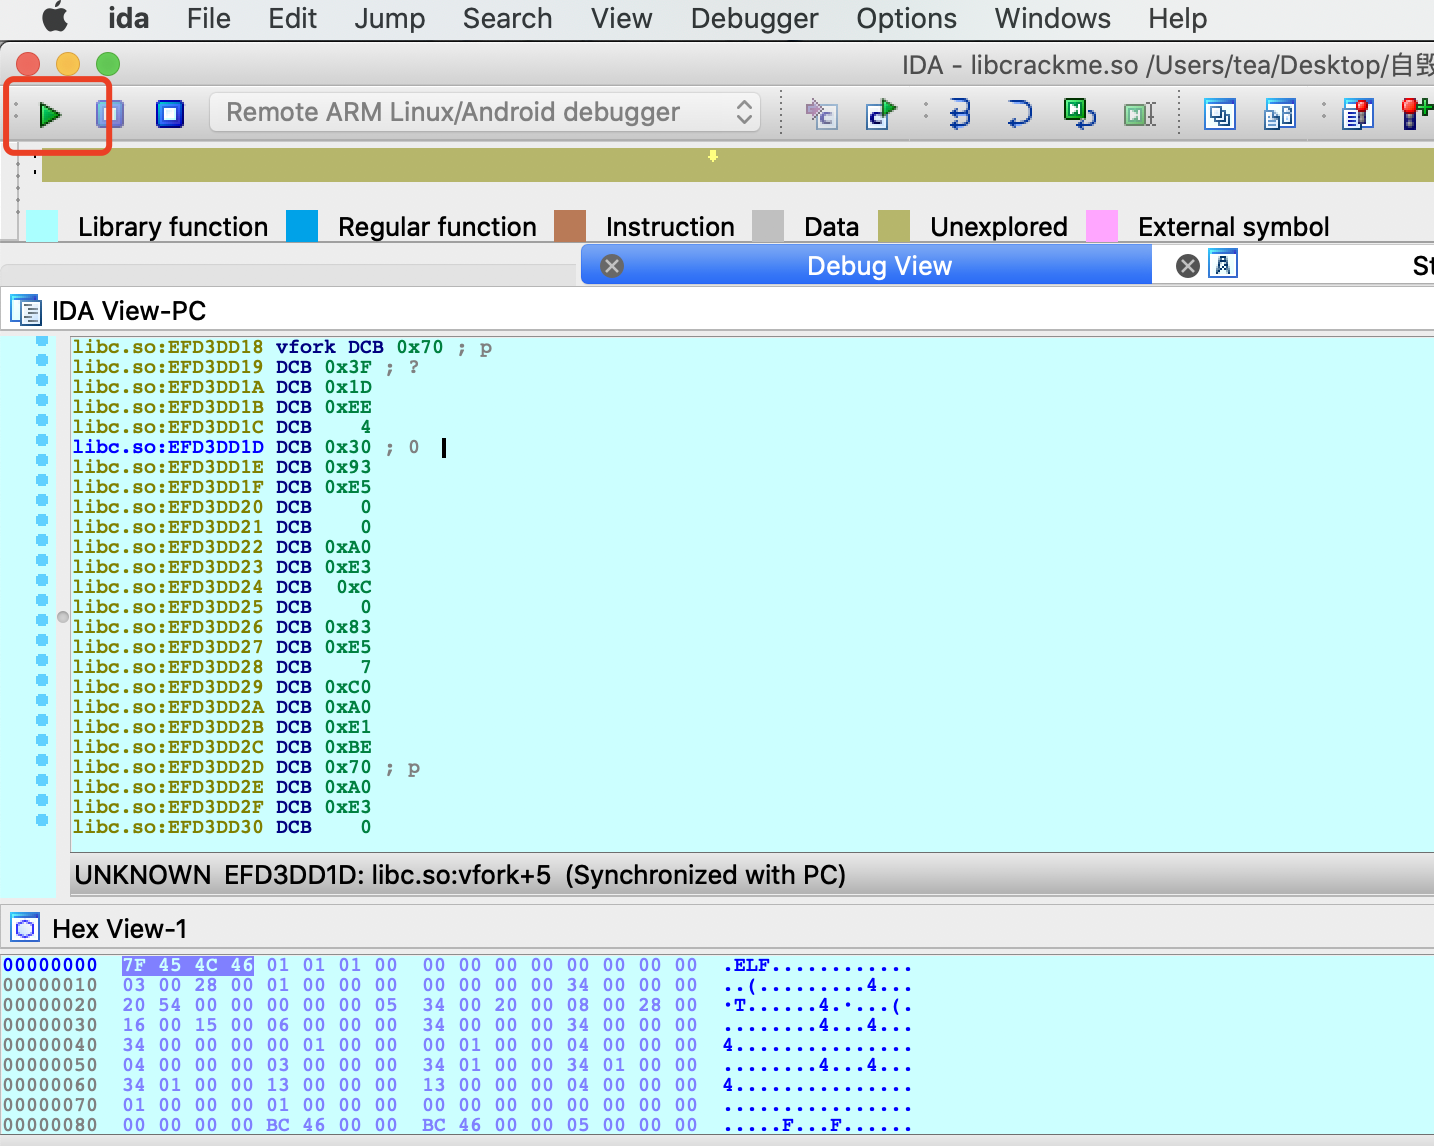Viewport: 1434px width, 1146px height.
Task: Open the Search menu
Action: click(507, 18)
